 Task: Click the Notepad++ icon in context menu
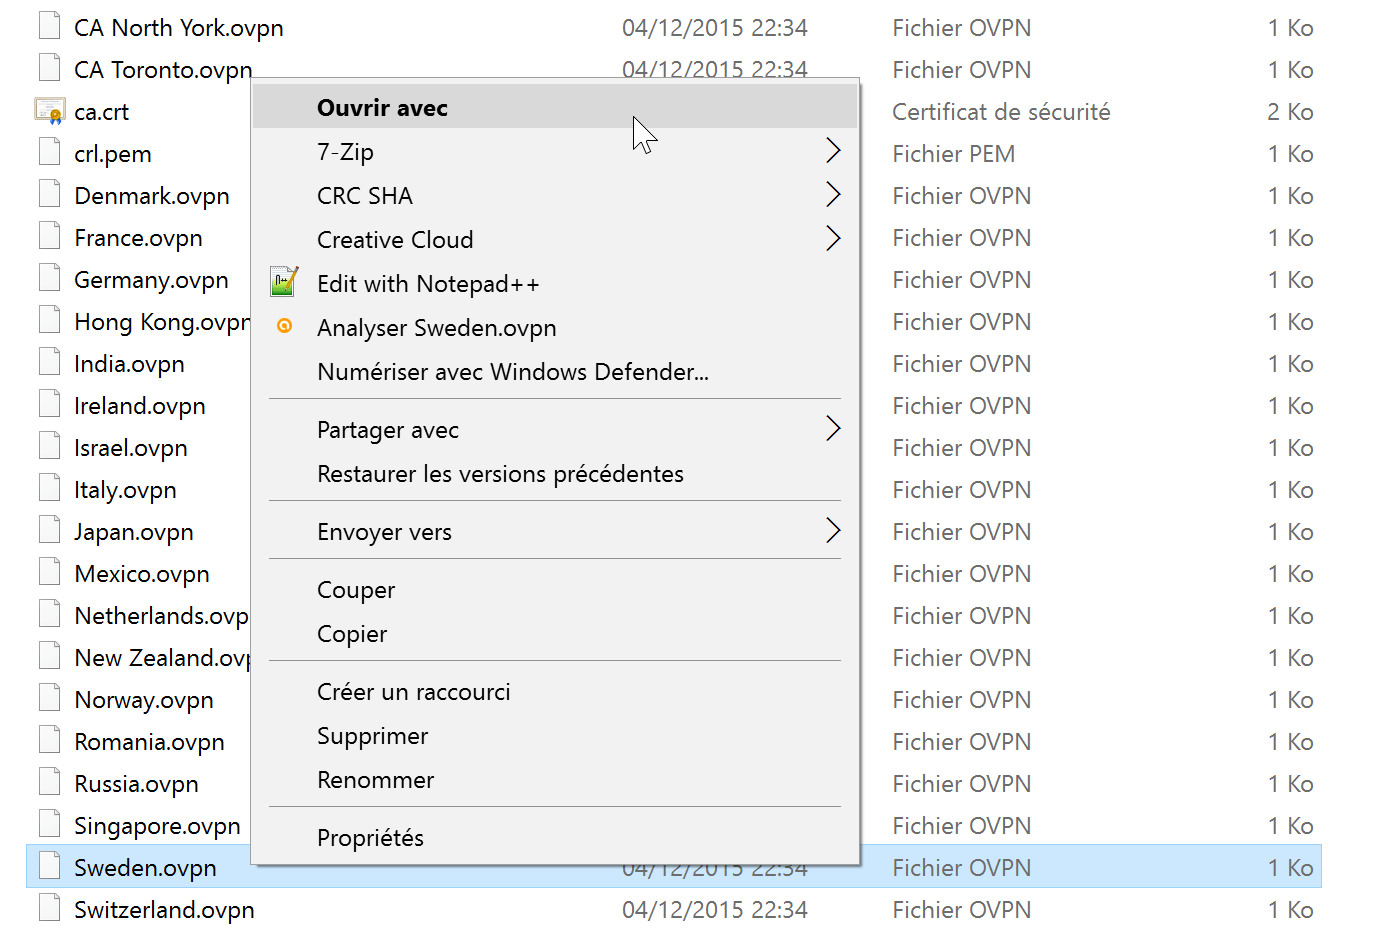click(285, 282)
